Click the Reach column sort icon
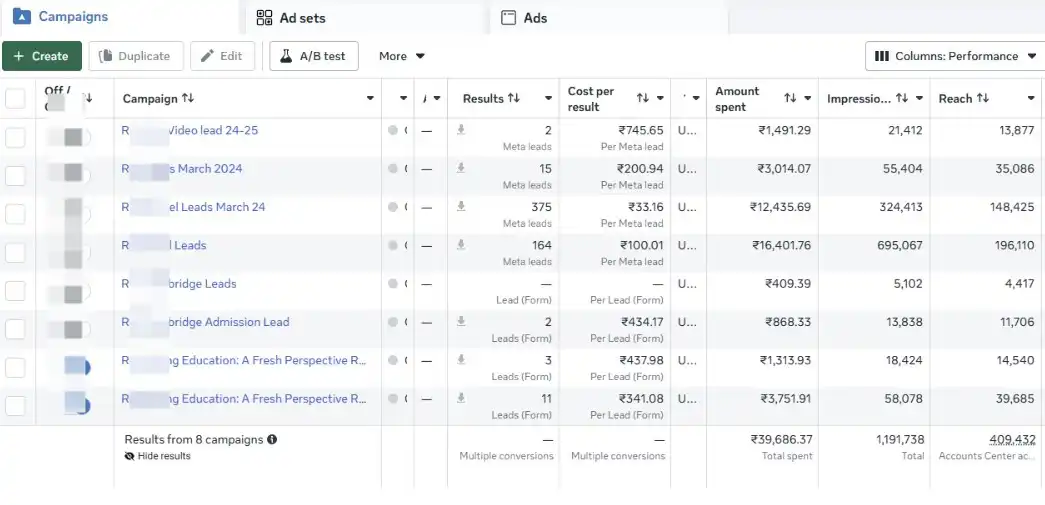 point(982,98)
